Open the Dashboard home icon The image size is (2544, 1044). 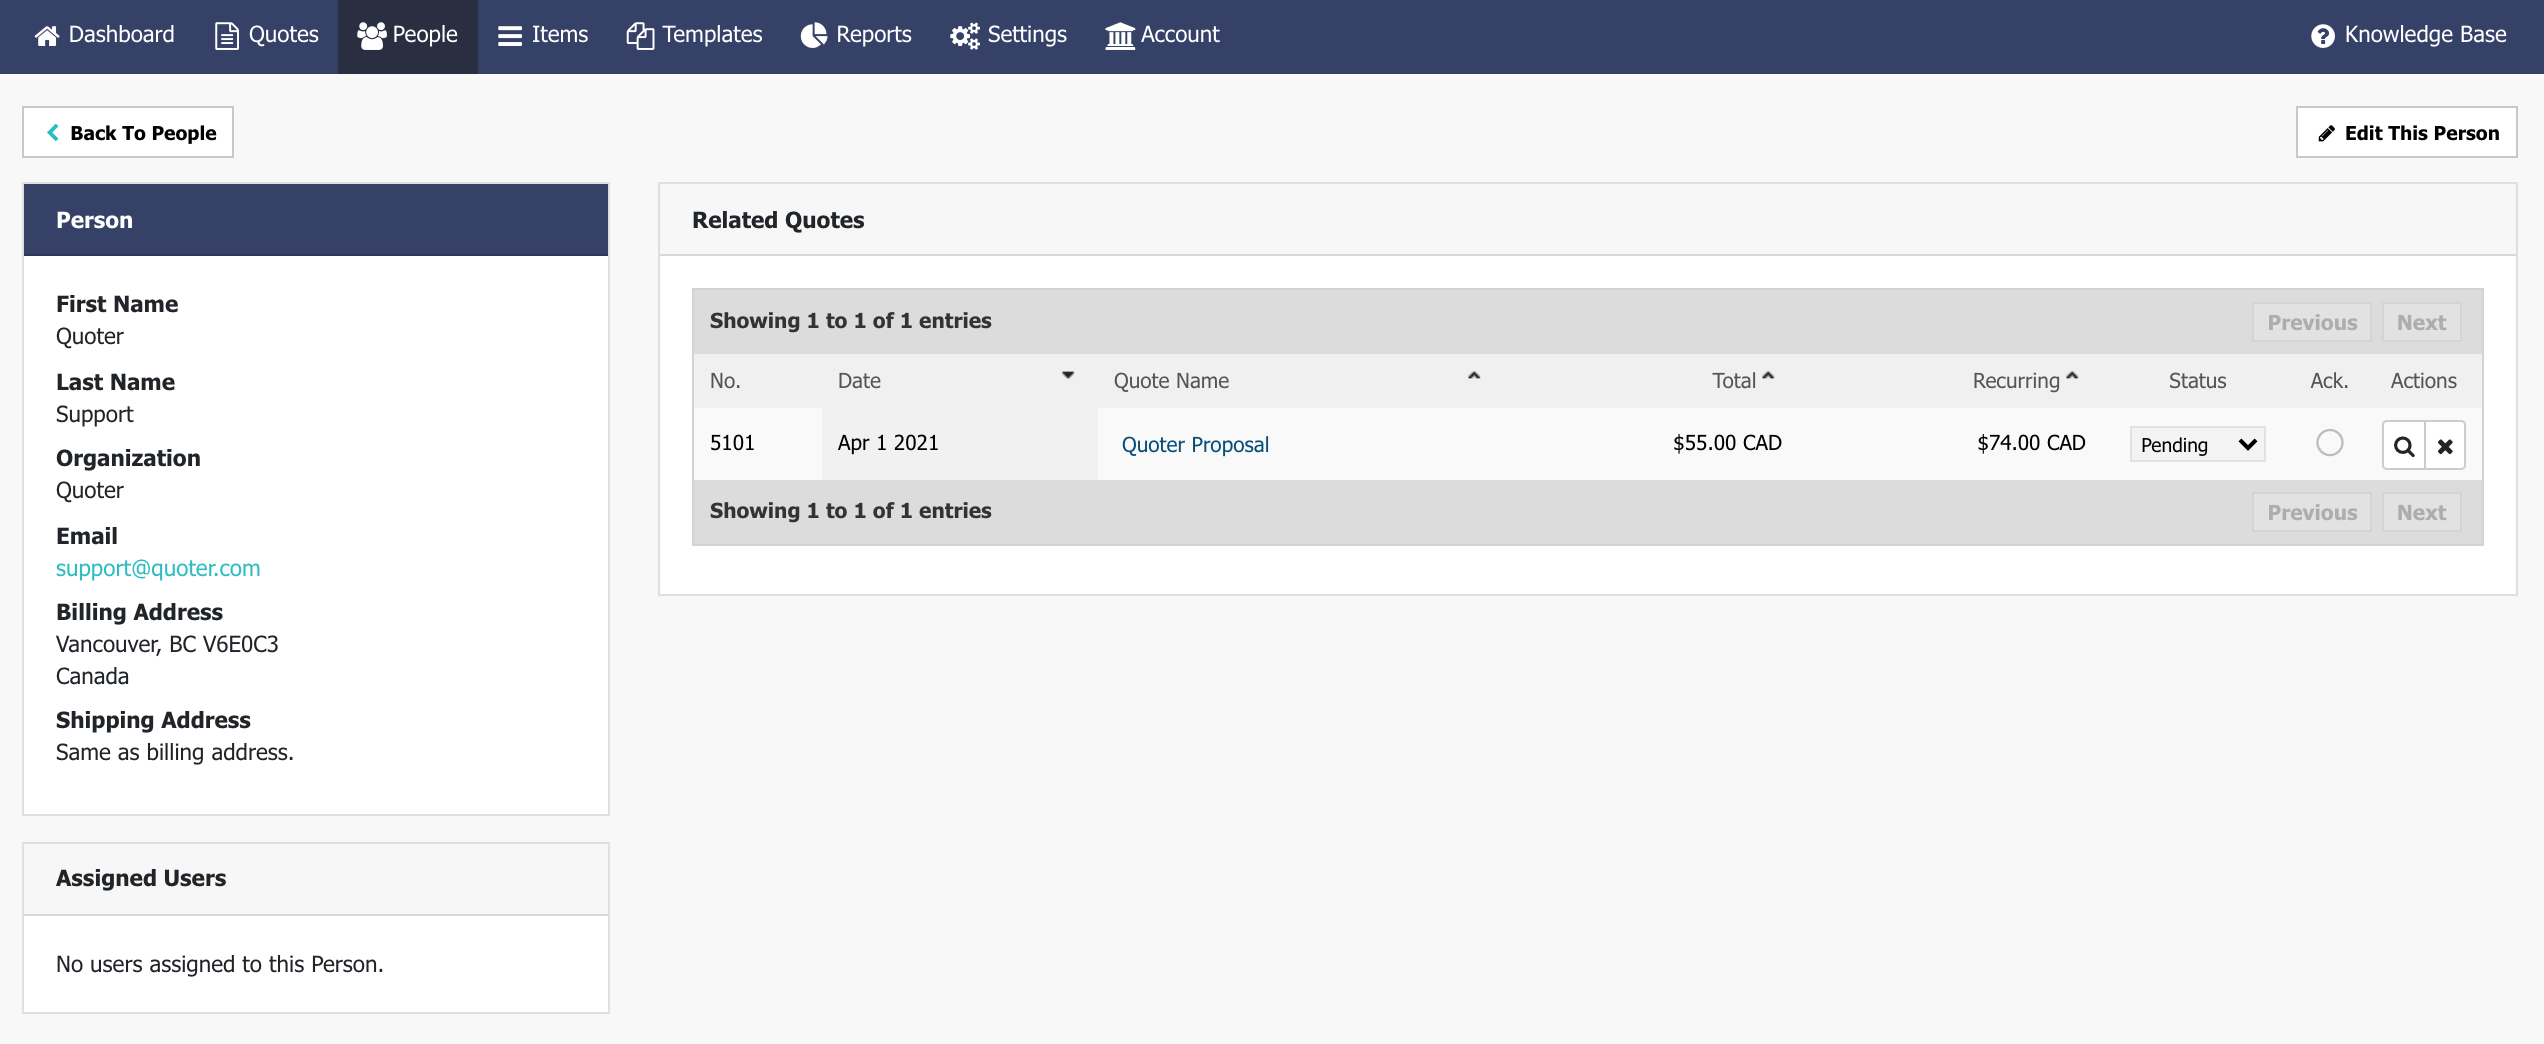point(46,36)
